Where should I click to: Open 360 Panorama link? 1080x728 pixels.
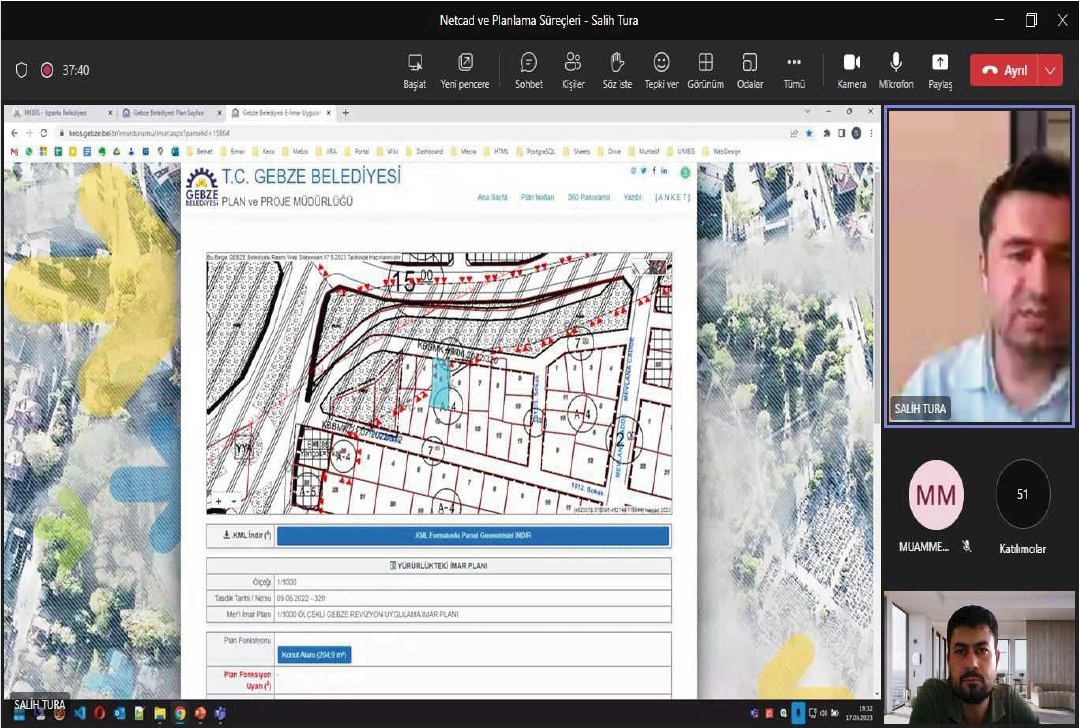coord(588,198)
